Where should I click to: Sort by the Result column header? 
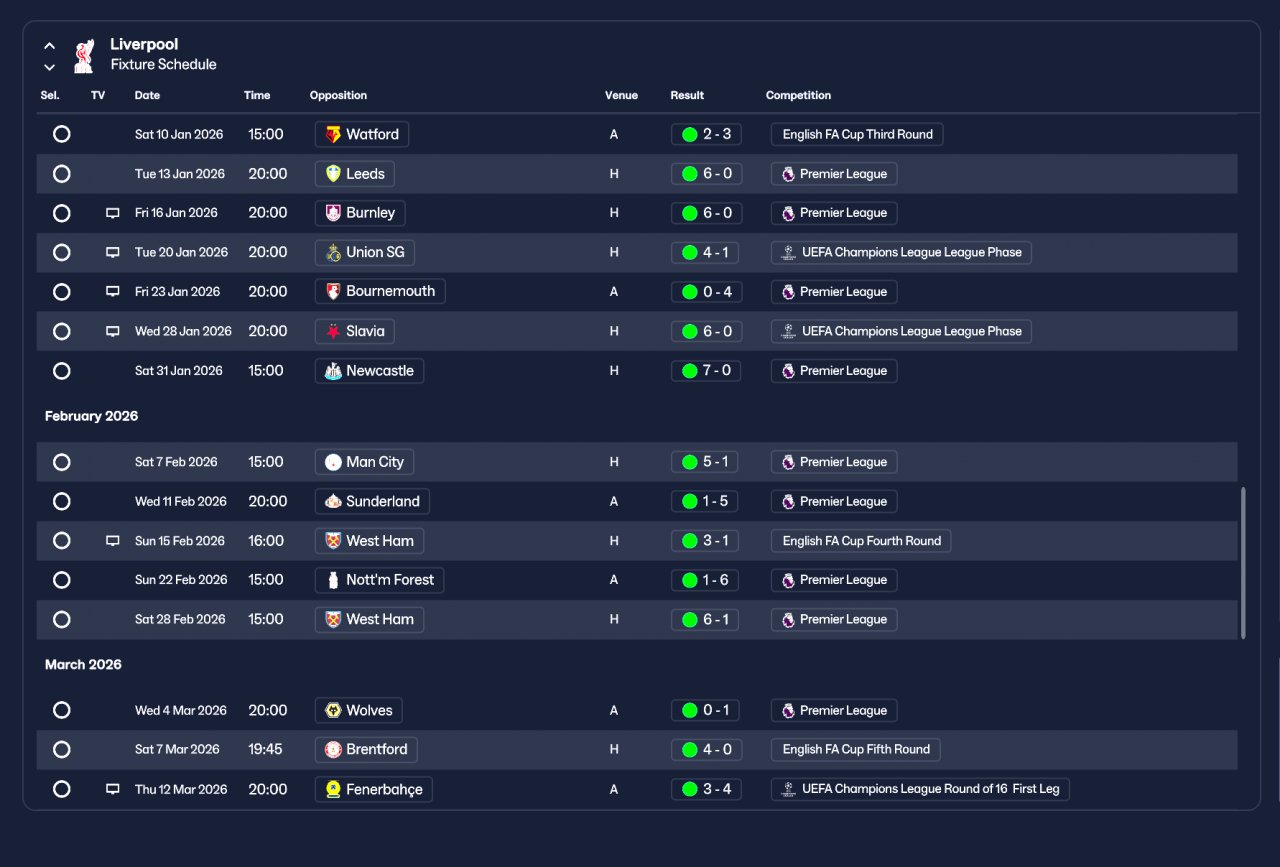tap(687, 96)
